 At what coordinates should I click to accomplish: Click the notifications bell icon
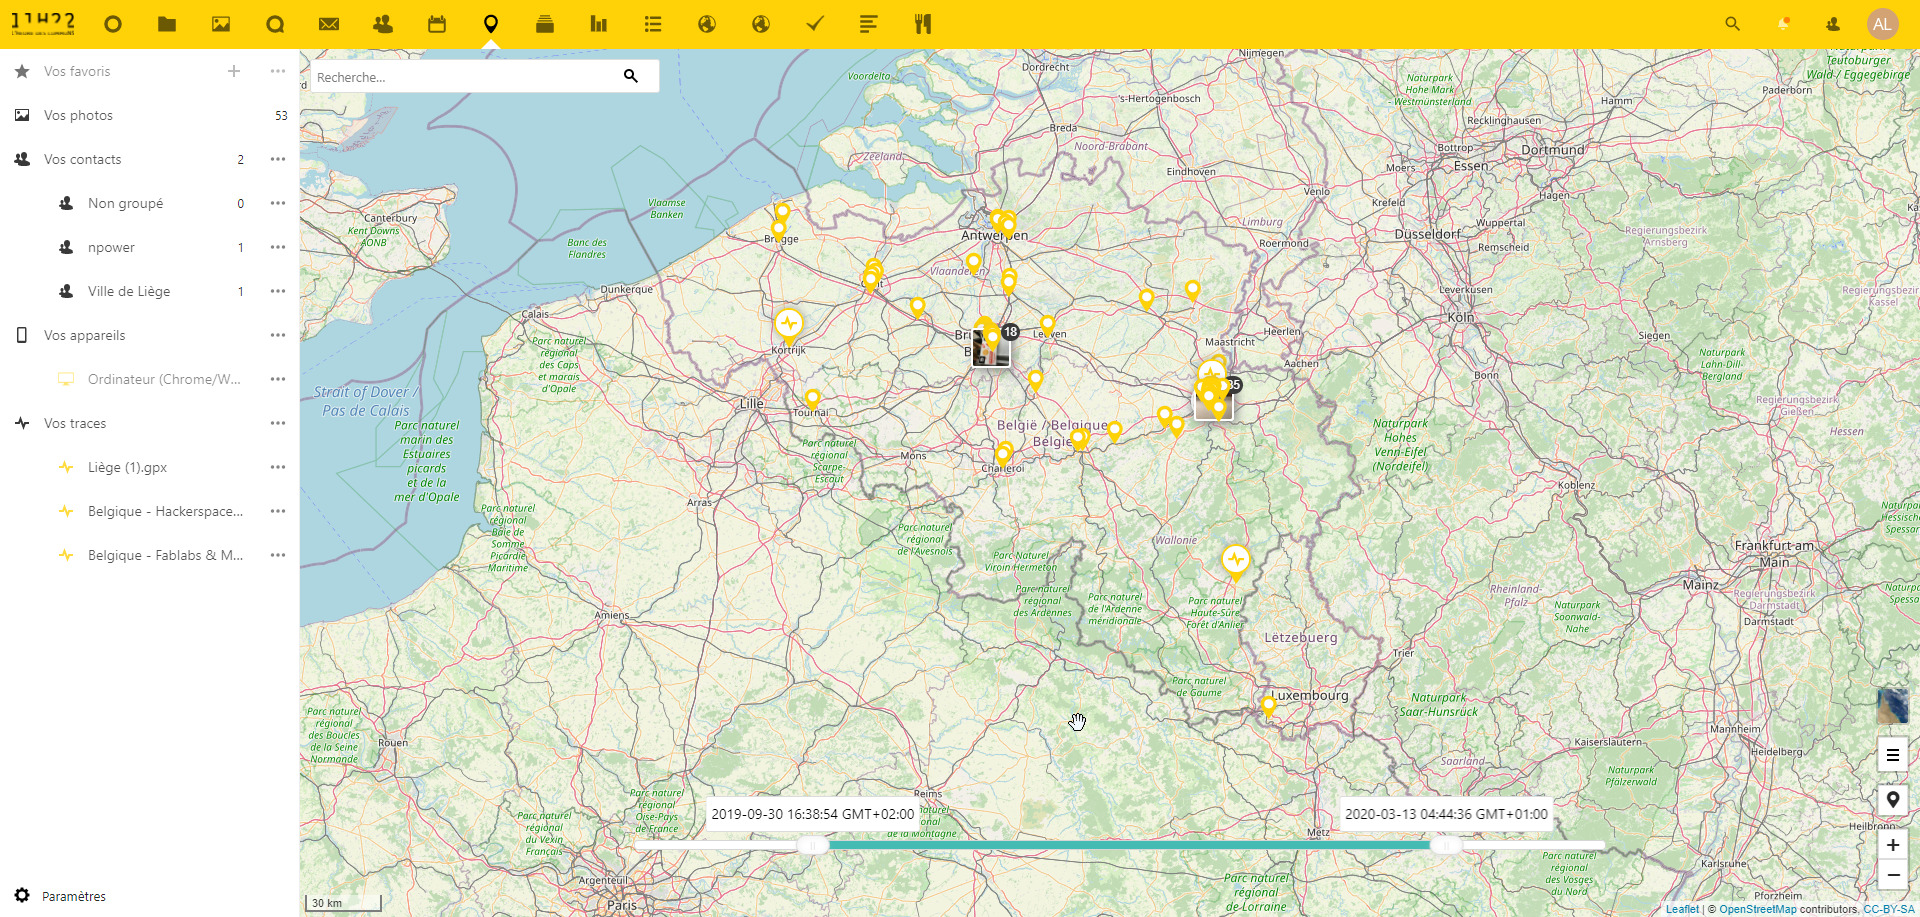pyautogui.click(x=1783, y=24)
